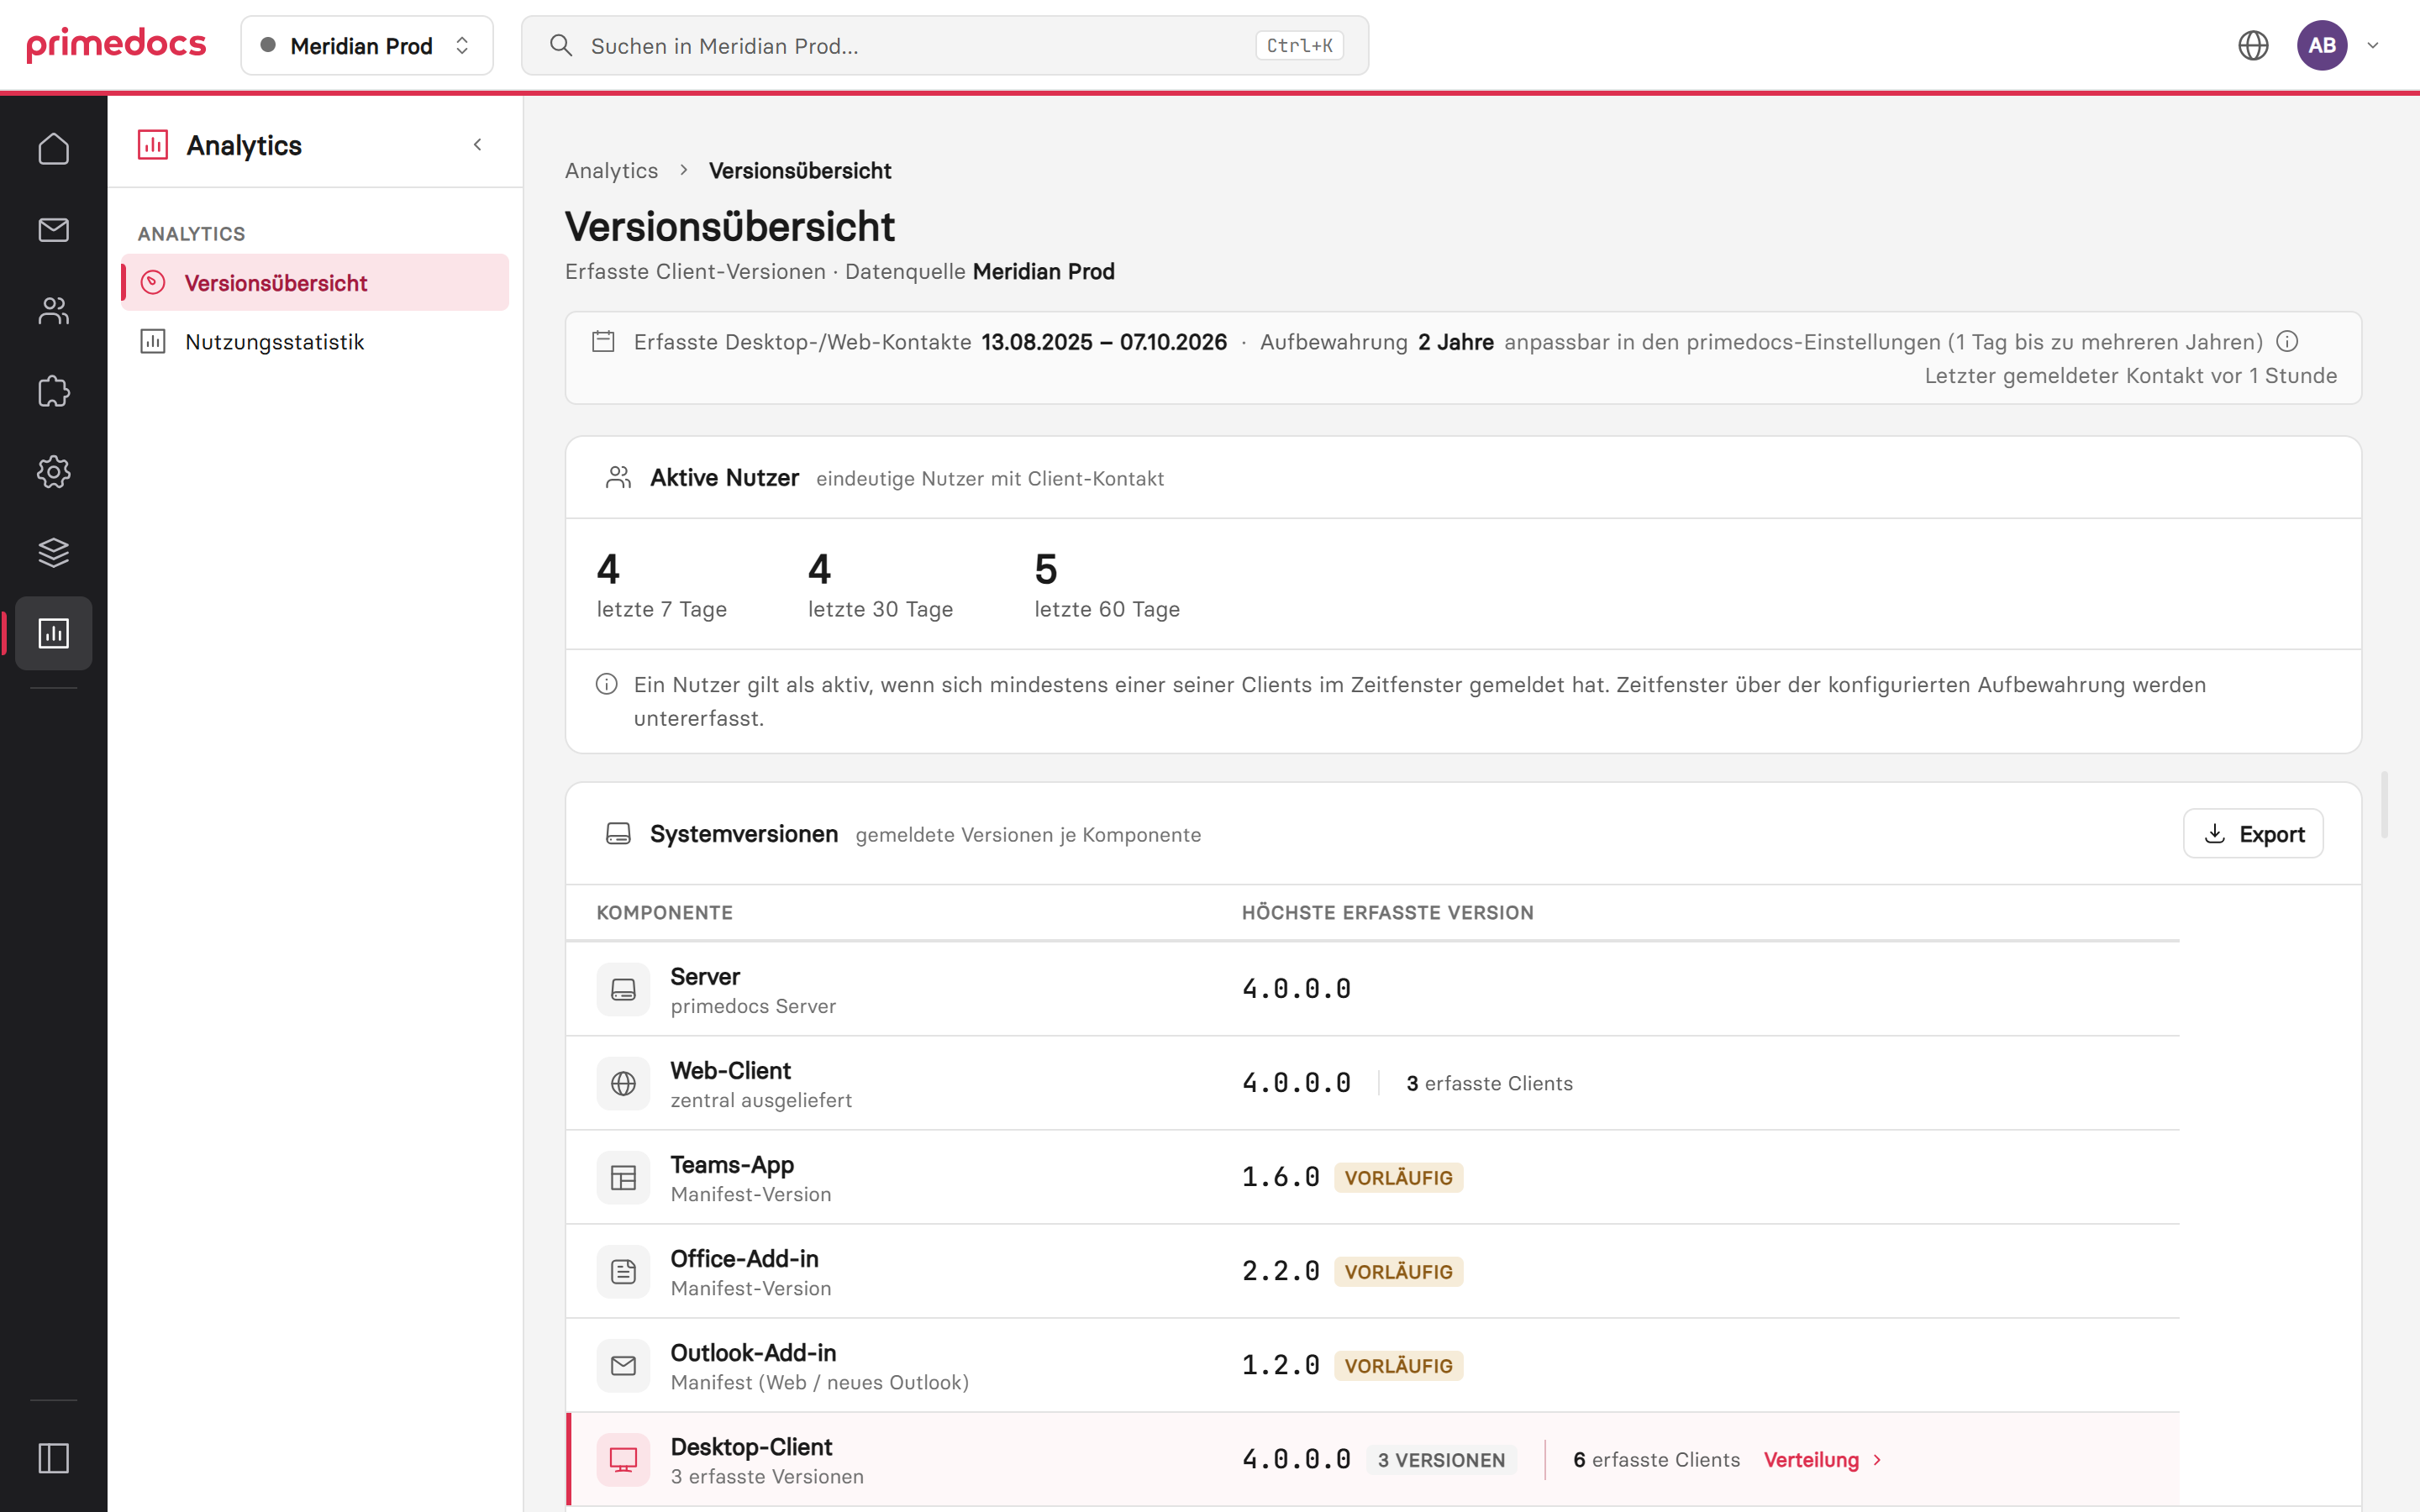This screenshot has height=1512, width=2420.
Task: Click the Server row icon
Action: tap(623, 990)
